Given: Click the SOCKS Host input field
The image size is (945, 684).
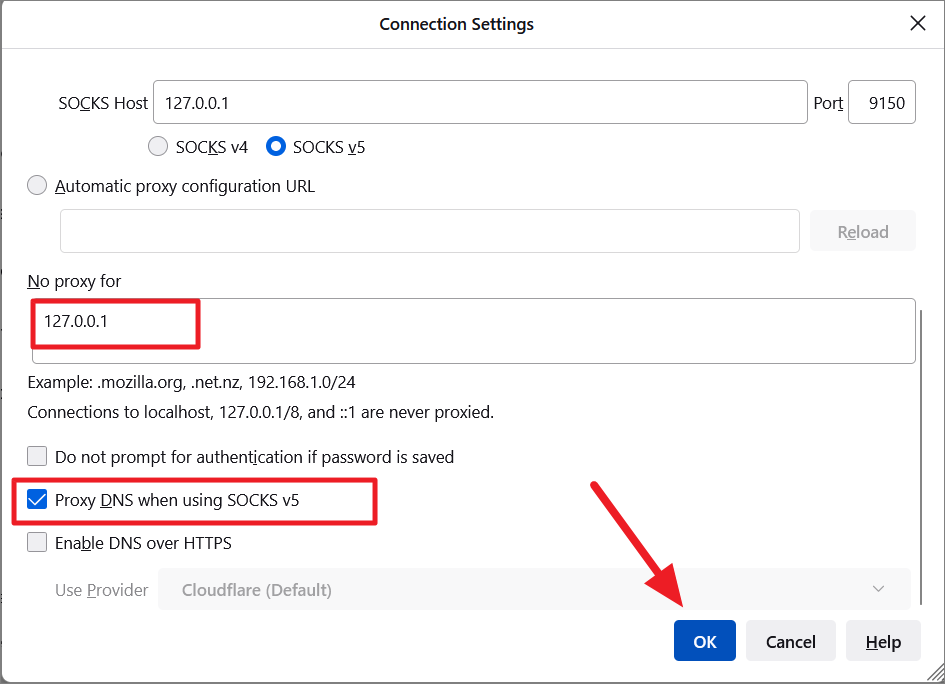Looking at the screenshot, I should pyautogui.click(x=480, y=102).
